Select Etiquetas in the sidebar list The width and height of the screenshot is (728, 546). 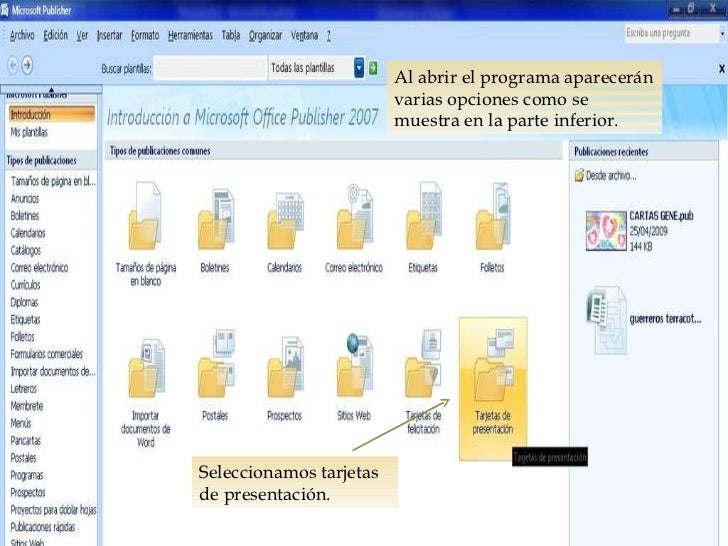pos(26,319)
